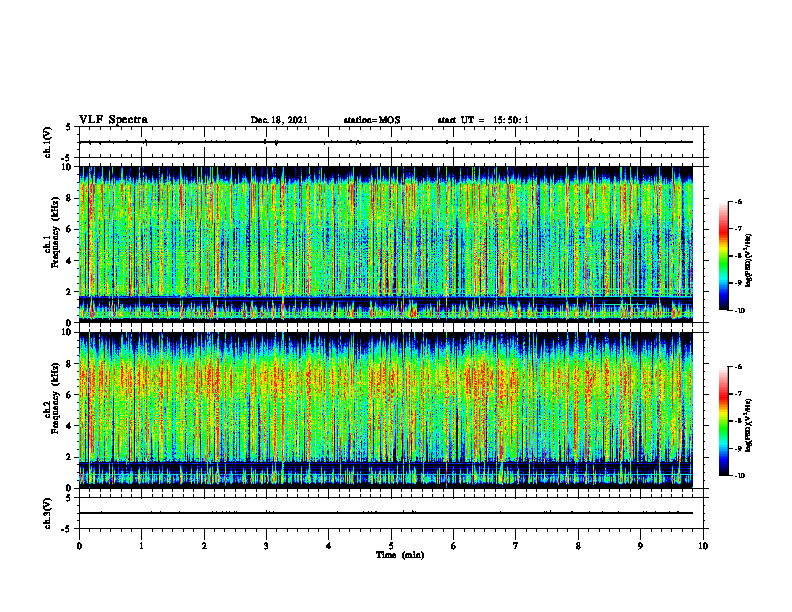The width and height of the screenshot is (792, 612).
Task: Click the "-10" tick on the ch.2 colorbar
Action: tap(738, 476)
